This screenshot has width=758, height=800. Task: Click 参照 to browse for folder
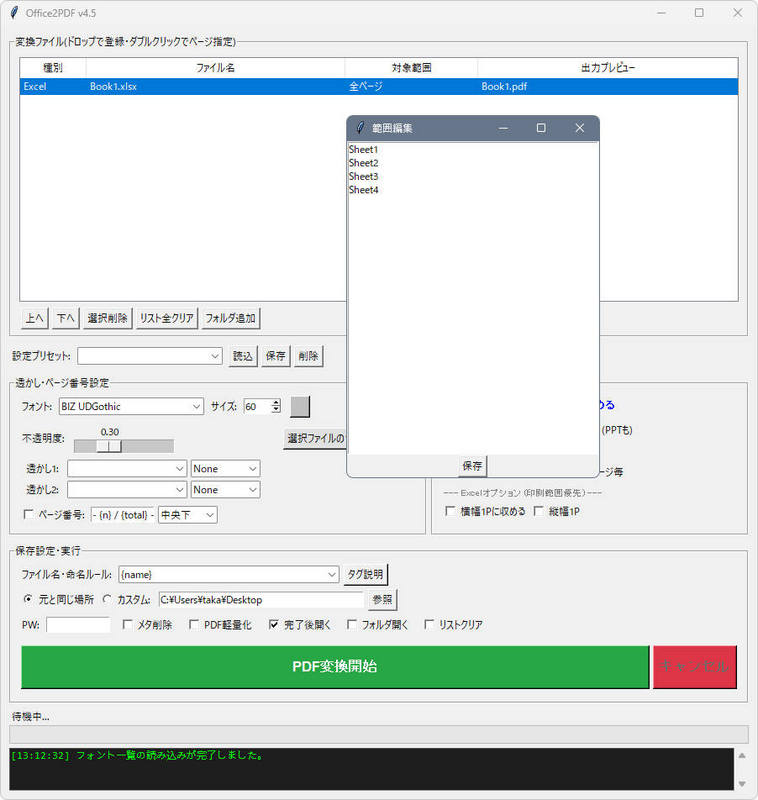point(382,600)
